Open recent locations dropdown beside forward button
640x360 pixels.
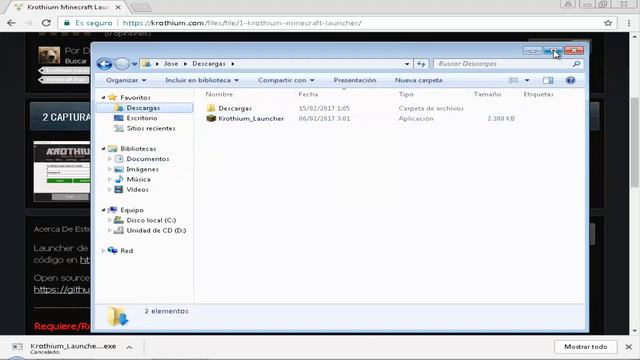135,64
